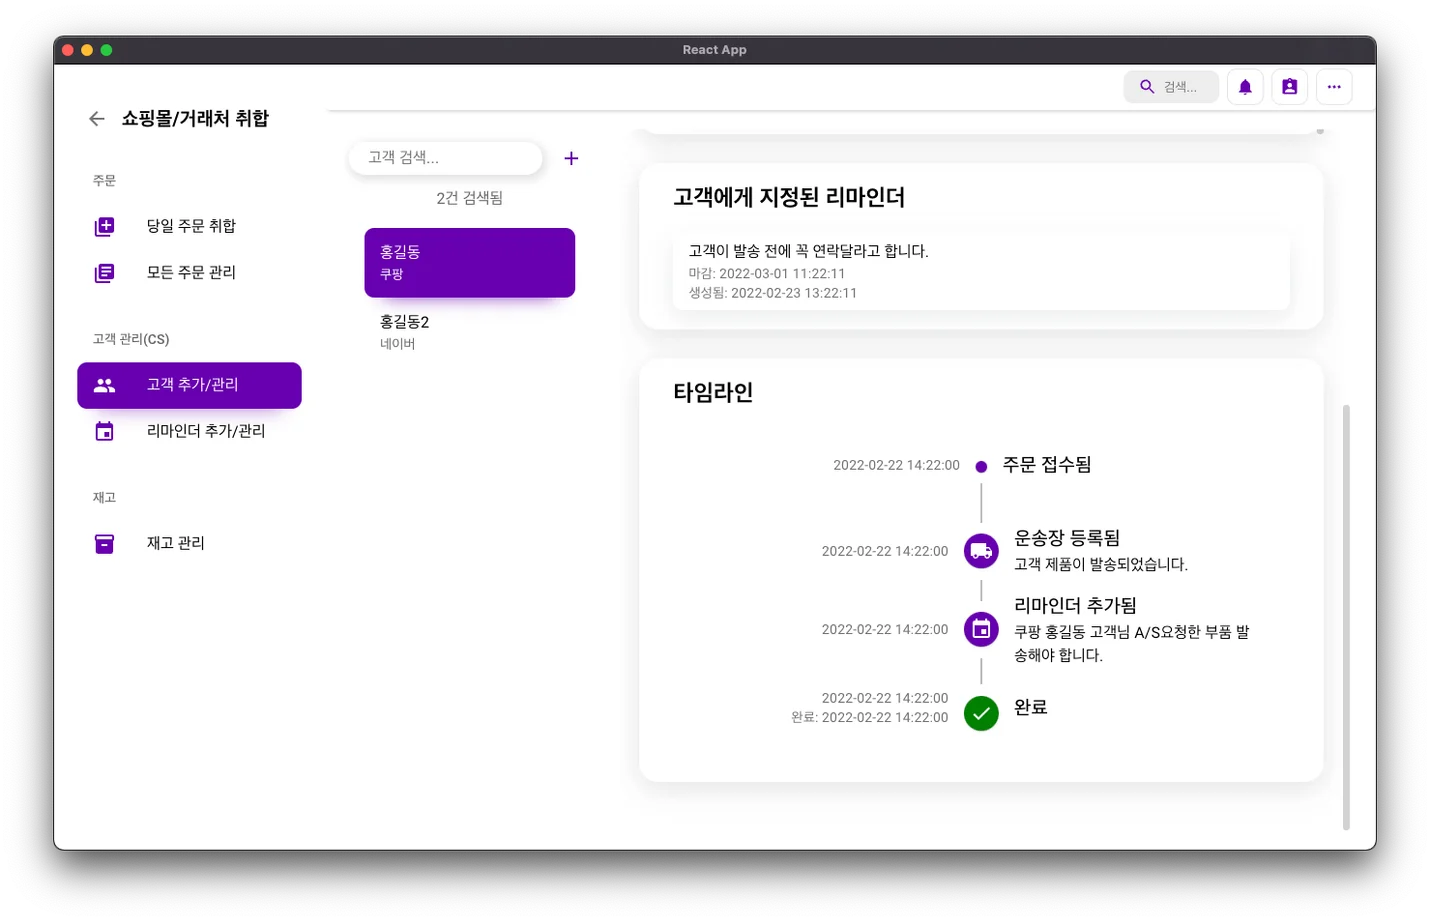
Task: Go back with the left arrow icon
Action: tap(96, 119)
